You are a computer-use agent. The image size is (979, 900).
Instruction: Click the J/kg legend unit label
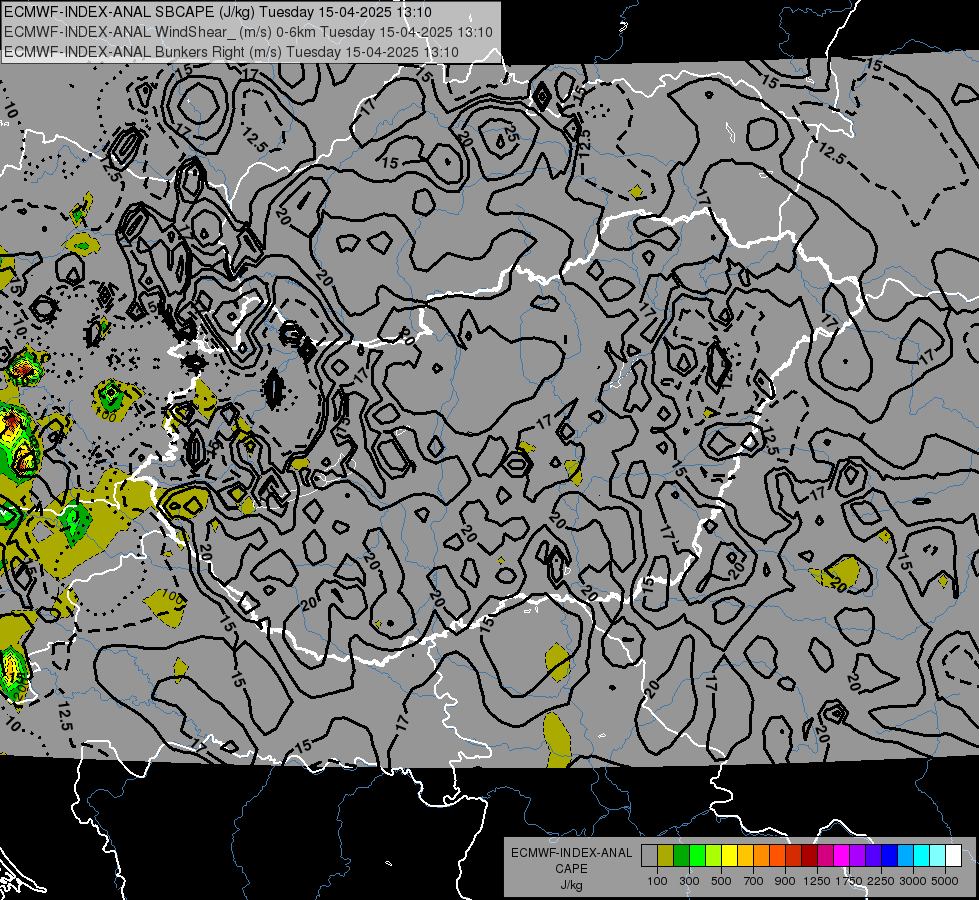pyautogui.click(x=571, y=885)
